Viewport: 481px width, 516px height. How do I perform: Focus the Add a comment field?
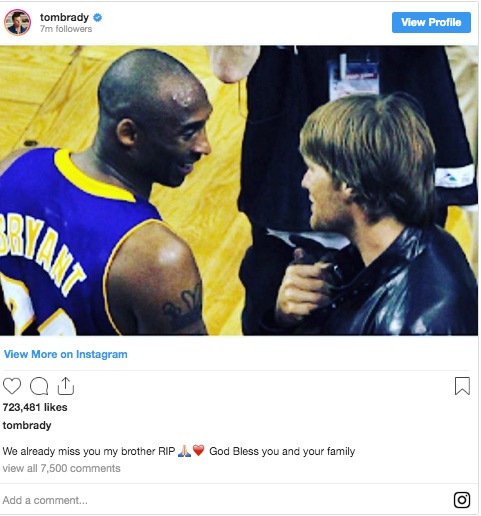click(225, 500)
